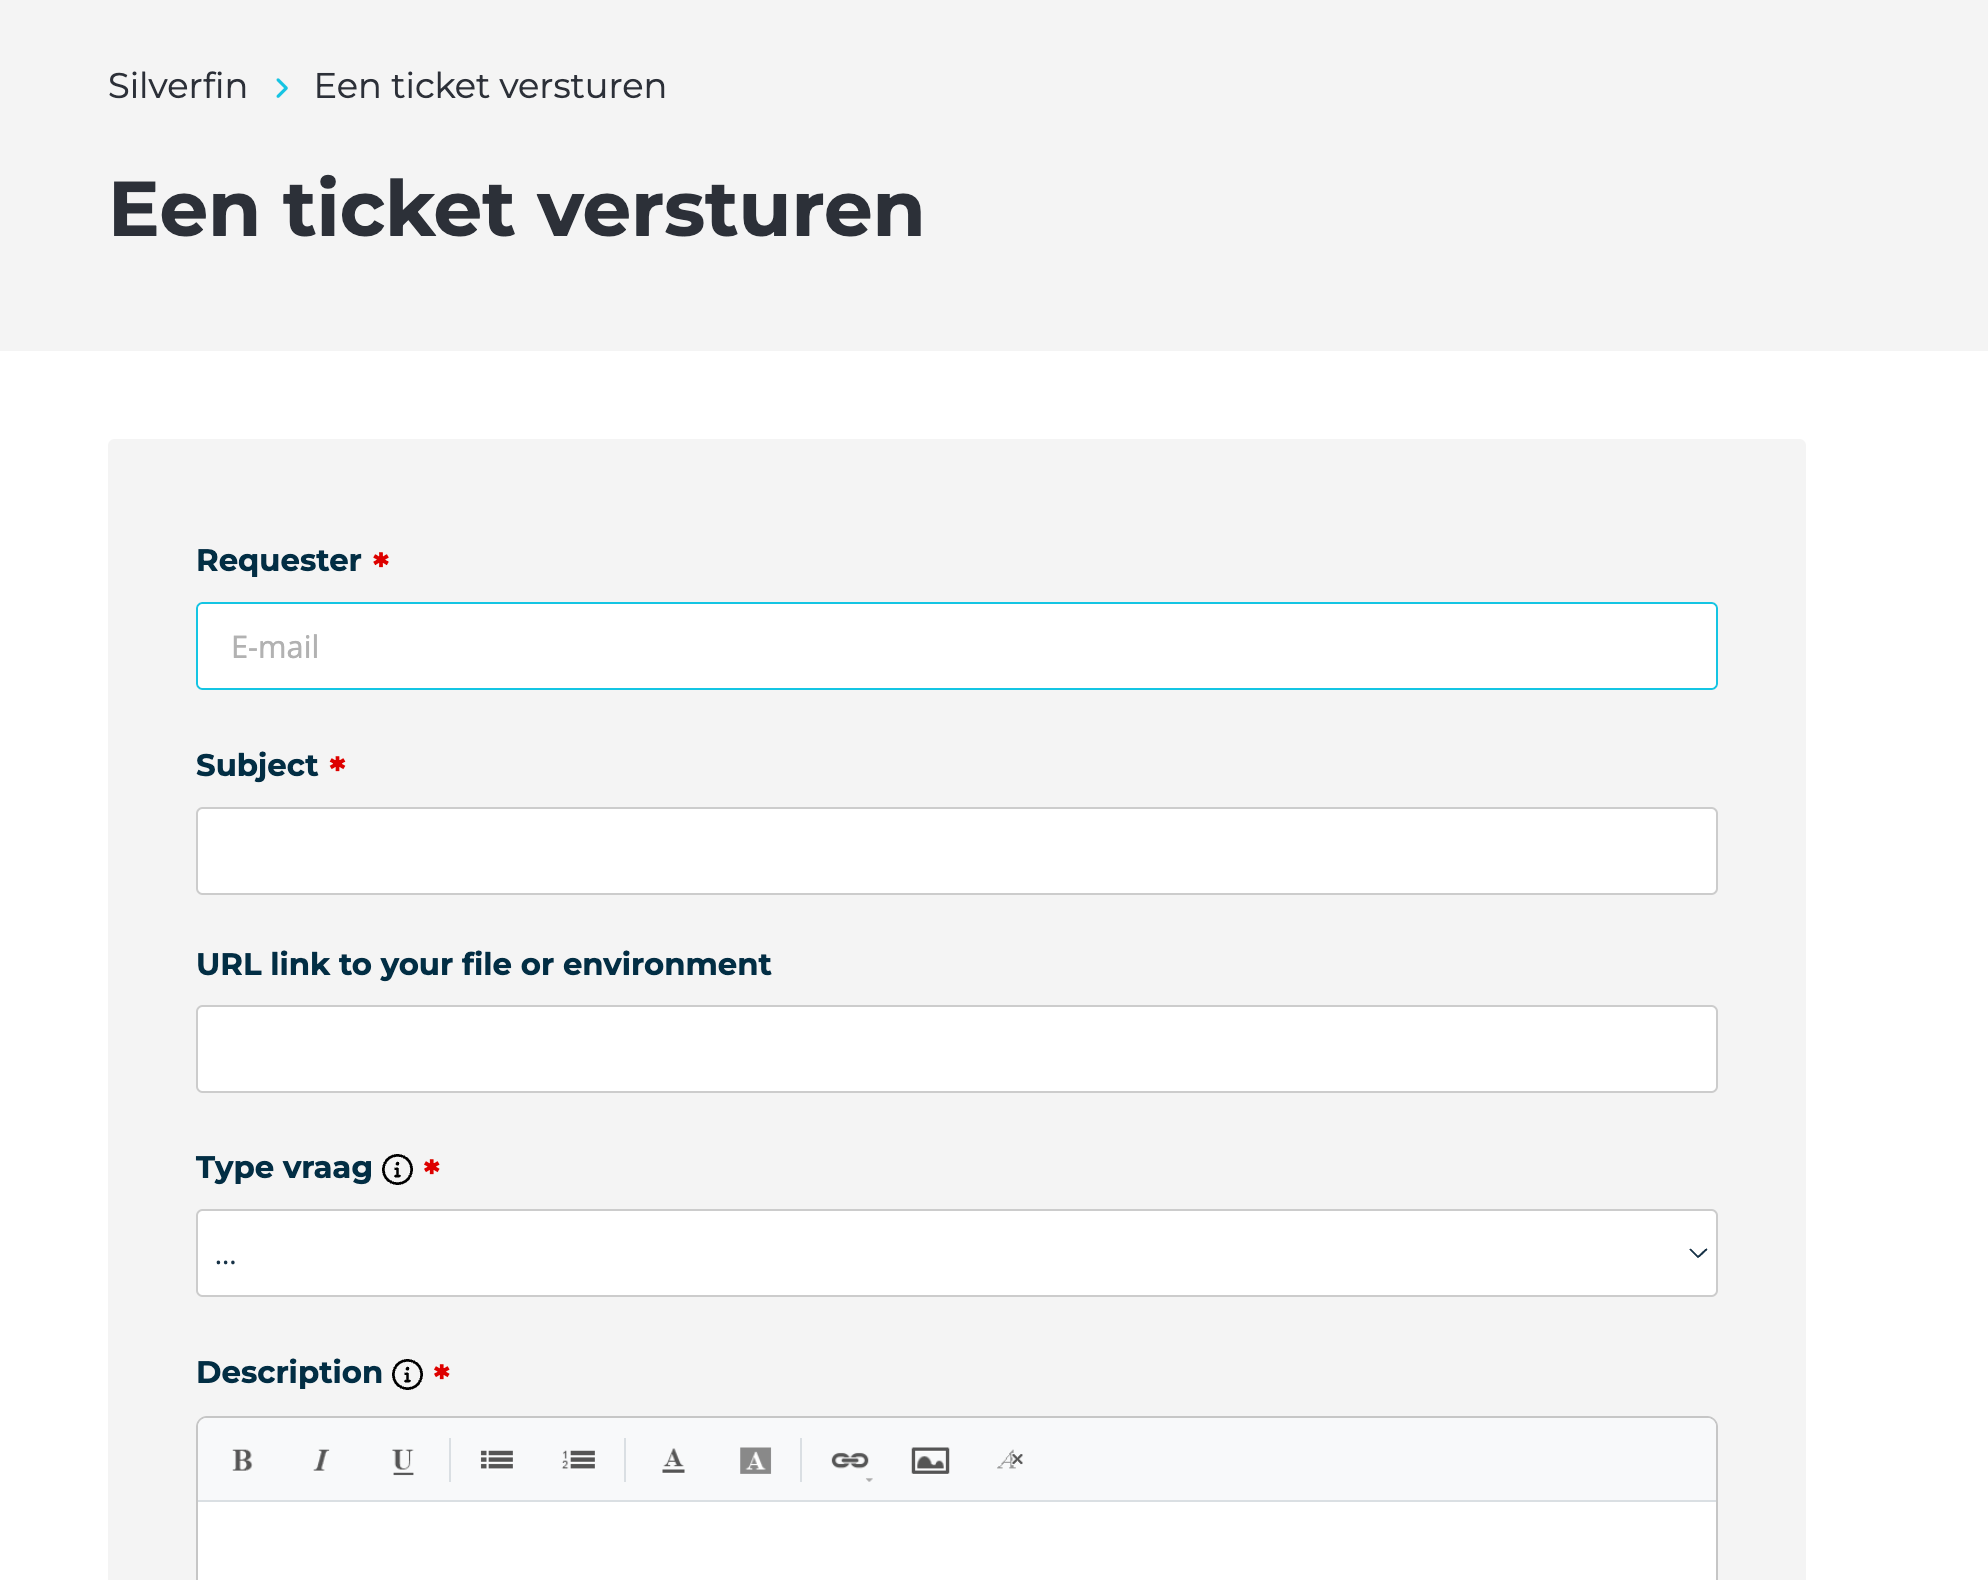This screenshot has width=1988, height=1580.
Task: Click into the Subject field
Action: pos(956,851)
